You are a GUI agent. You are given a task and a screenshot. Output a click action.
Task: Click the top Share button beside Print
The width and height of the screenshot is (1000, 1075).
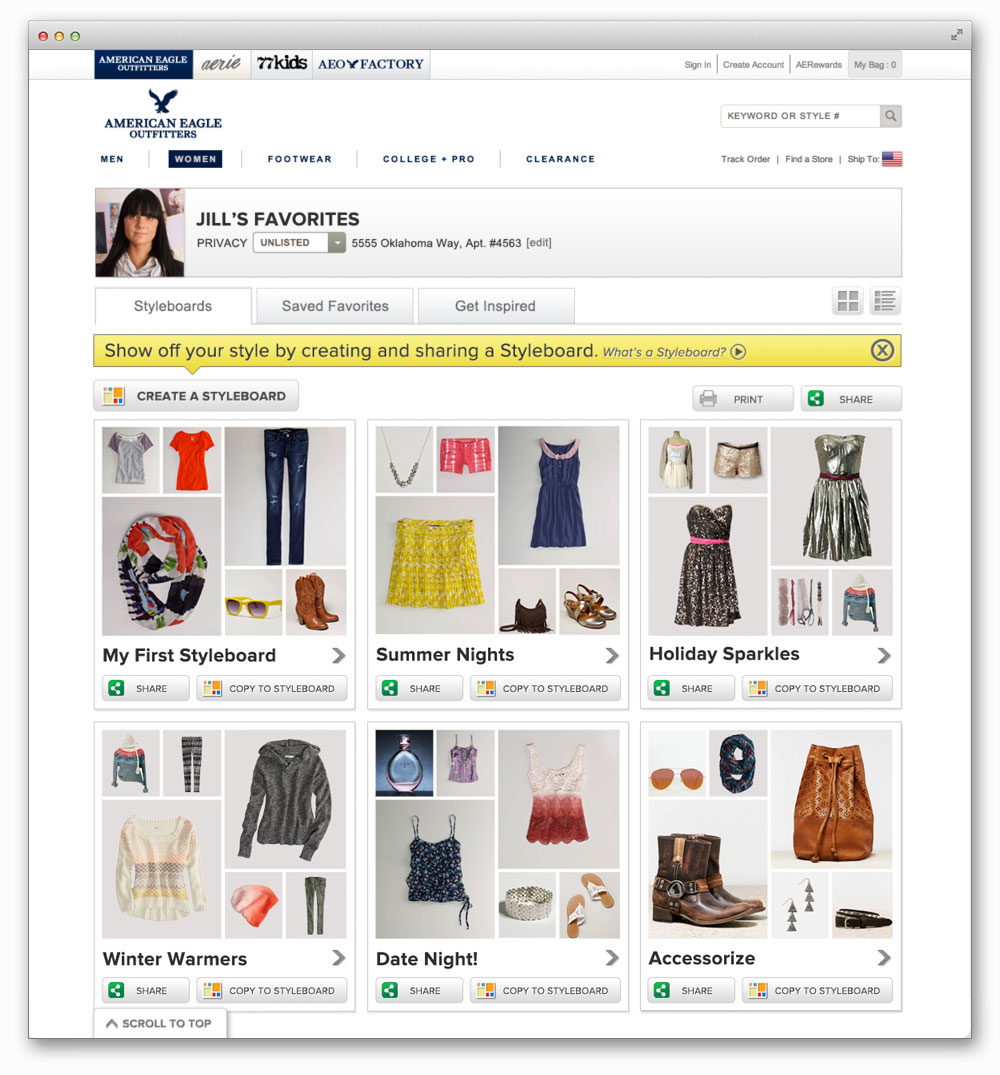pos(851,399)
